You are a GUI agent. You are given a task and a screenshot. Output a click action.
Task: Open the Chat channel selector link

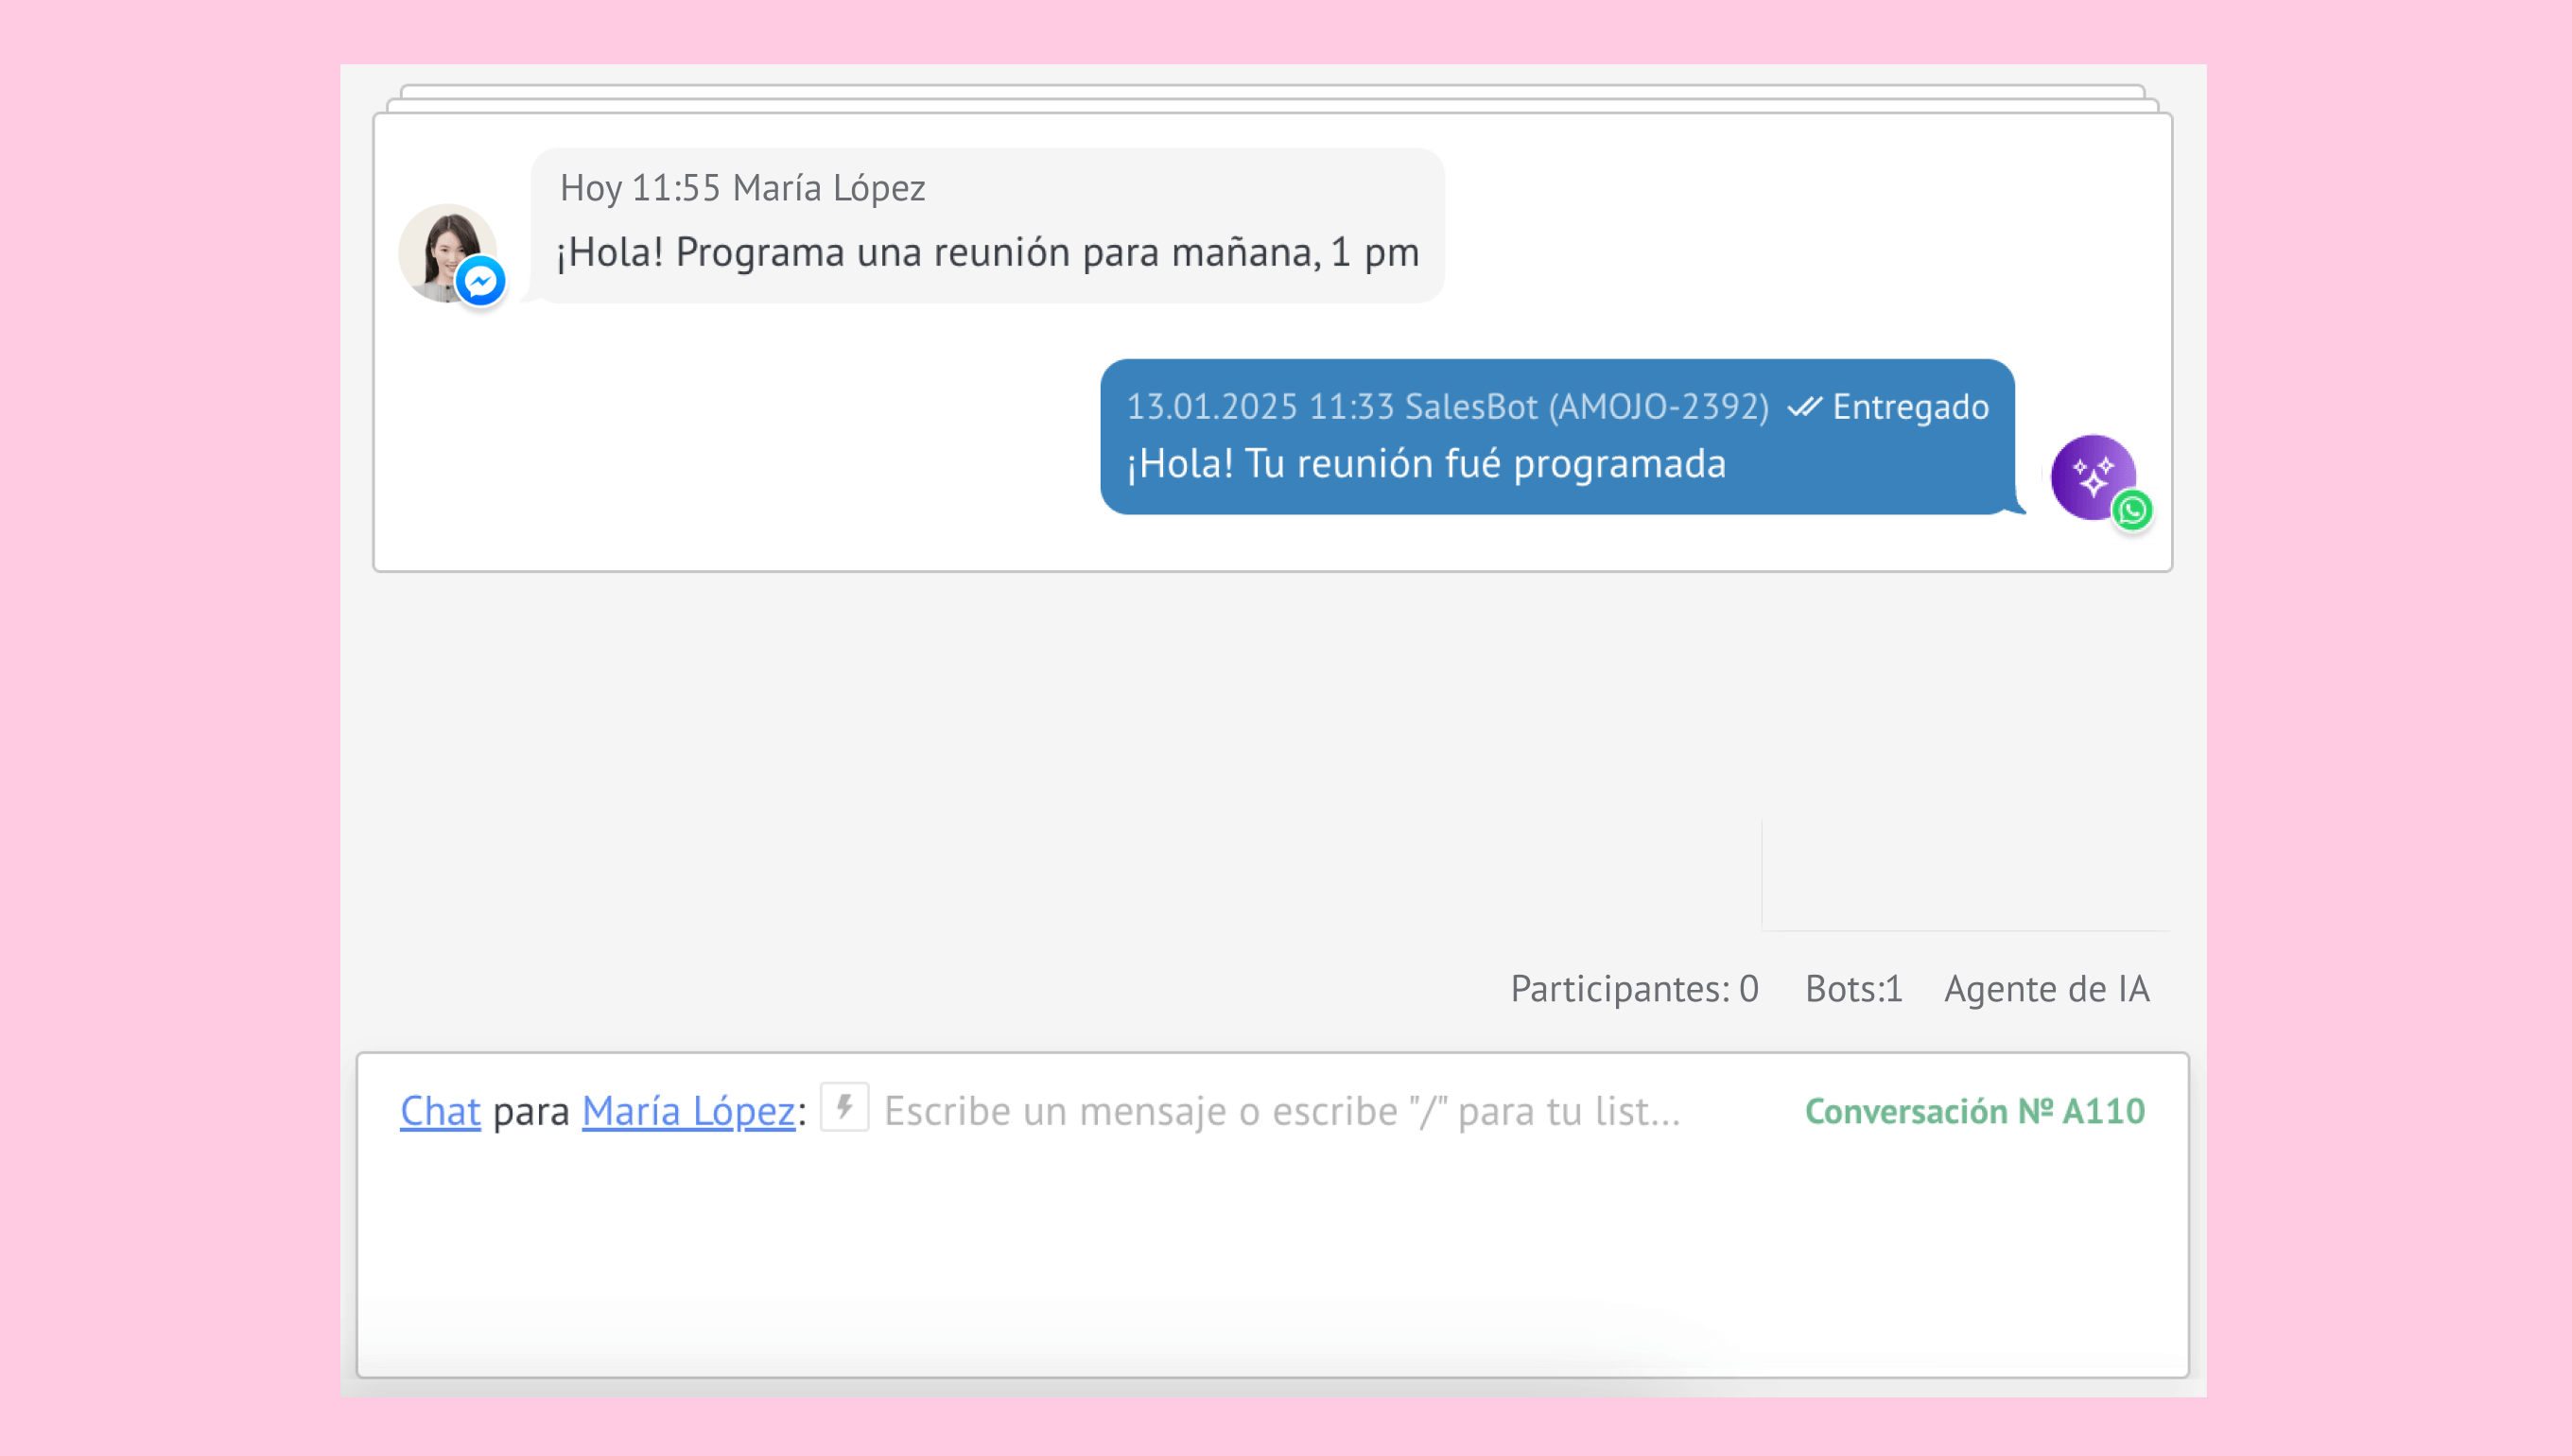440,1111
